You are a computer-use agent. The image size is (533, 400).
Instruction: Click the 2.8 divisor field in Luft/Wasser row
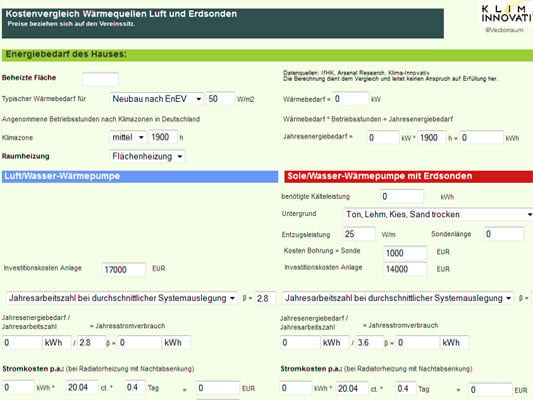[91, 342]
